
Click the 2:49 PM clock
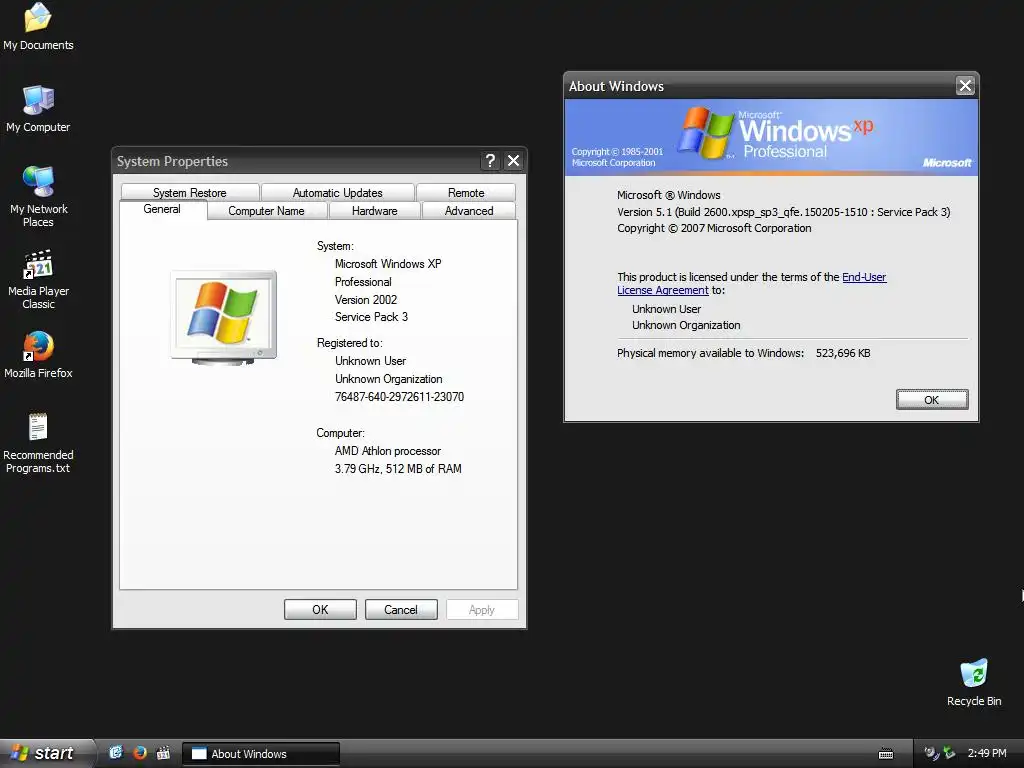click(x=987, y=753)
